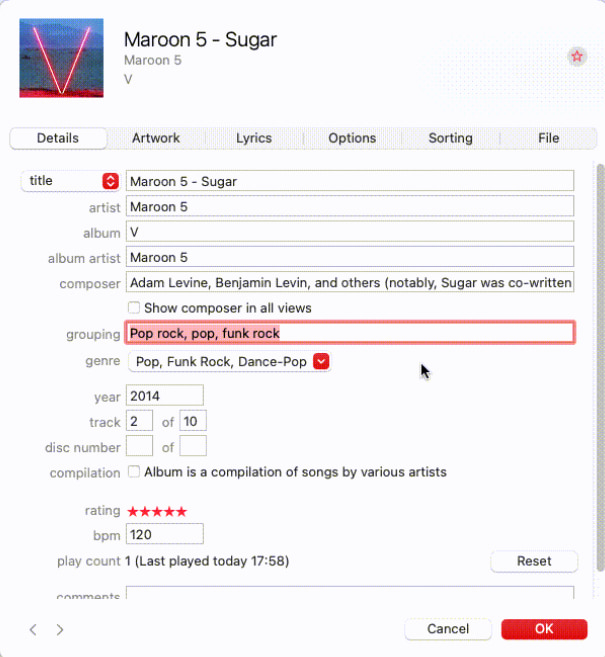
Task: Click the Cancel button
Action: point(448,629)
